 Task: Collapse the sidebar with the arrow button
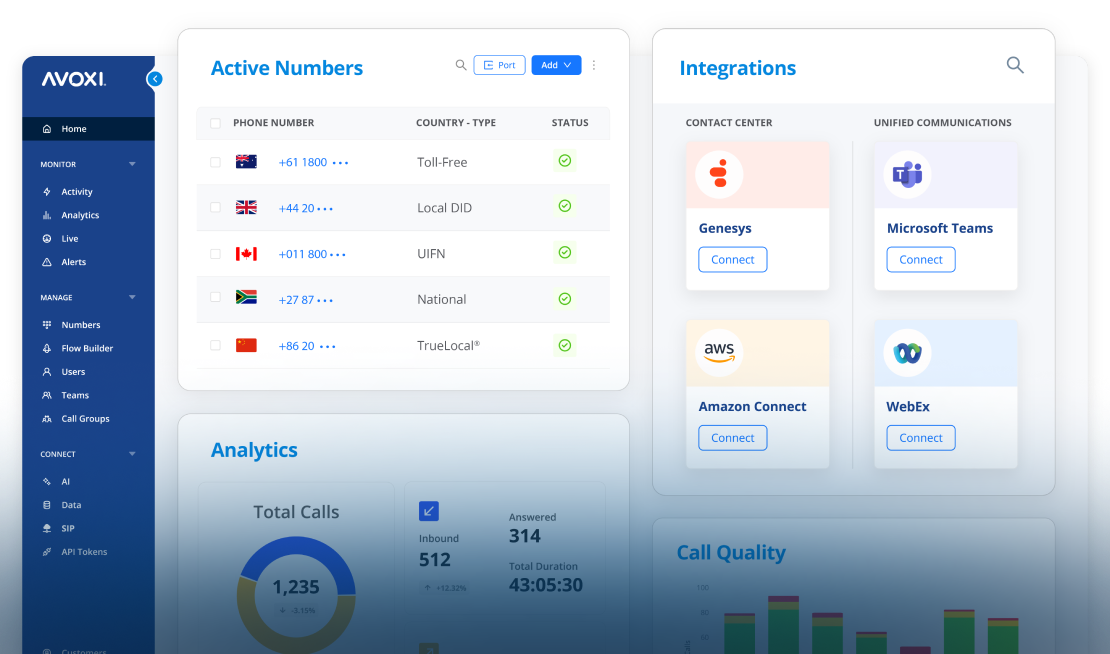tap(154, 79)
